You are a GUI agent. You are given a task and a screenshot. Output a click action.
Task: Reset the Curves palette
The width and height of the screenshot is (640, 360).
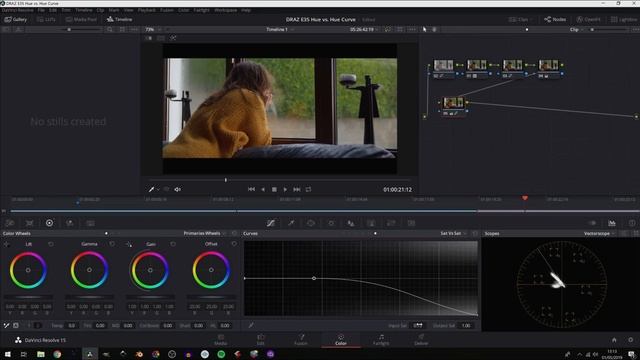click(475, 233)
